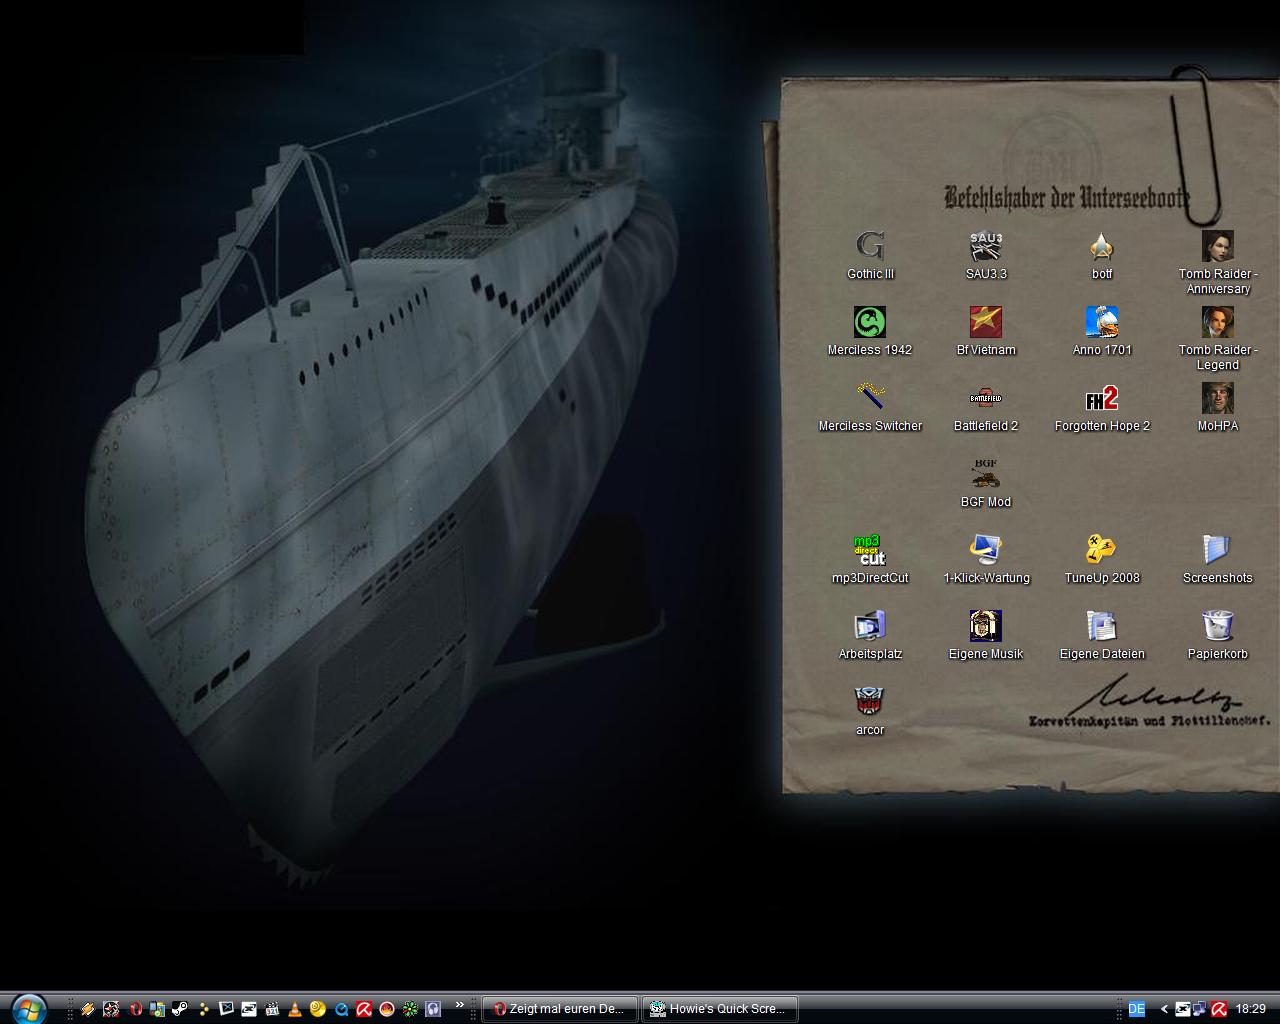Select the Papierkorb recycle bin
The height and width of the screenshot is (1024, 1280).
coord(1218,636)
